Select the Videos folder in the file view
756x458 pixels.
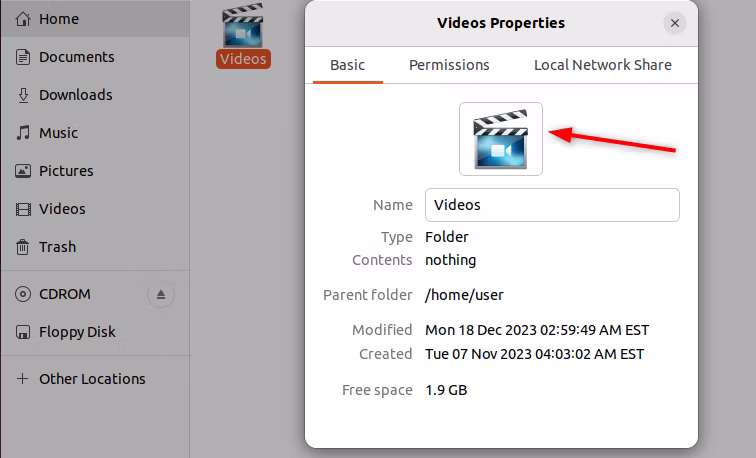(x=243, y=35)
